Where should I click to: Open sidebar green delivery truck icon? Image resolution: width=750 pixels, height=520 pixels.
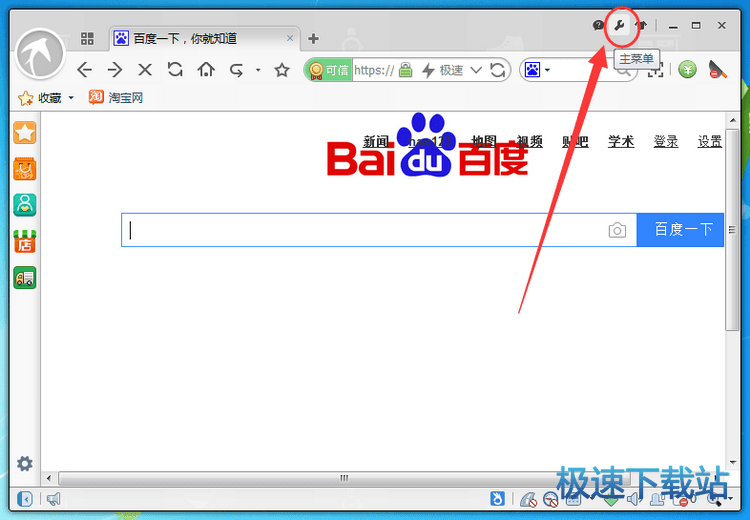[x=25, y=278]
